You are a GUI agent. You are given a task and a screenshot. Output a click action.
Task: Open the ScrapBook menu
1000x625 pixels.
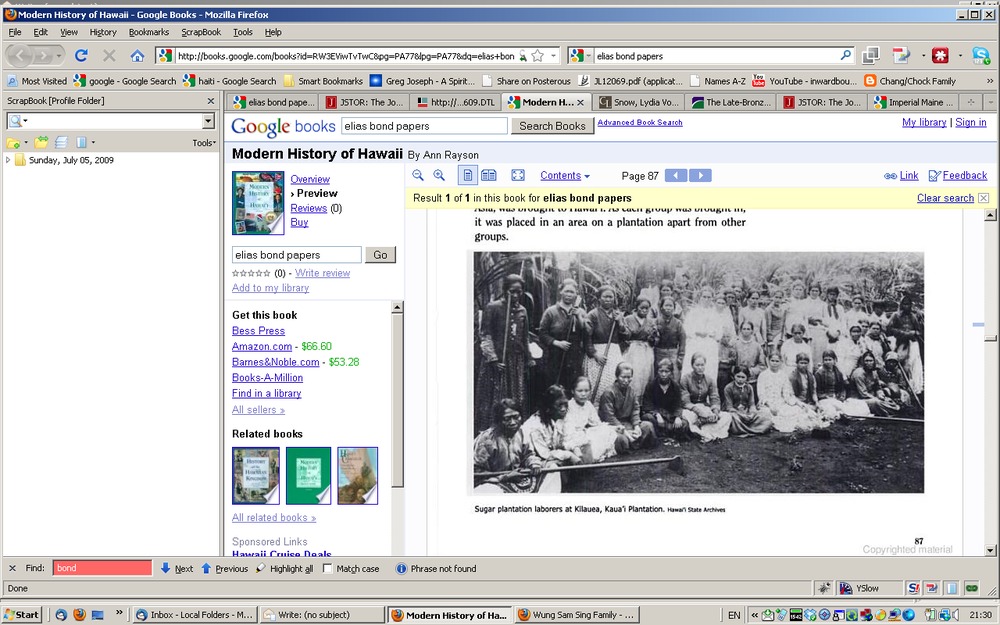point(201,32)
